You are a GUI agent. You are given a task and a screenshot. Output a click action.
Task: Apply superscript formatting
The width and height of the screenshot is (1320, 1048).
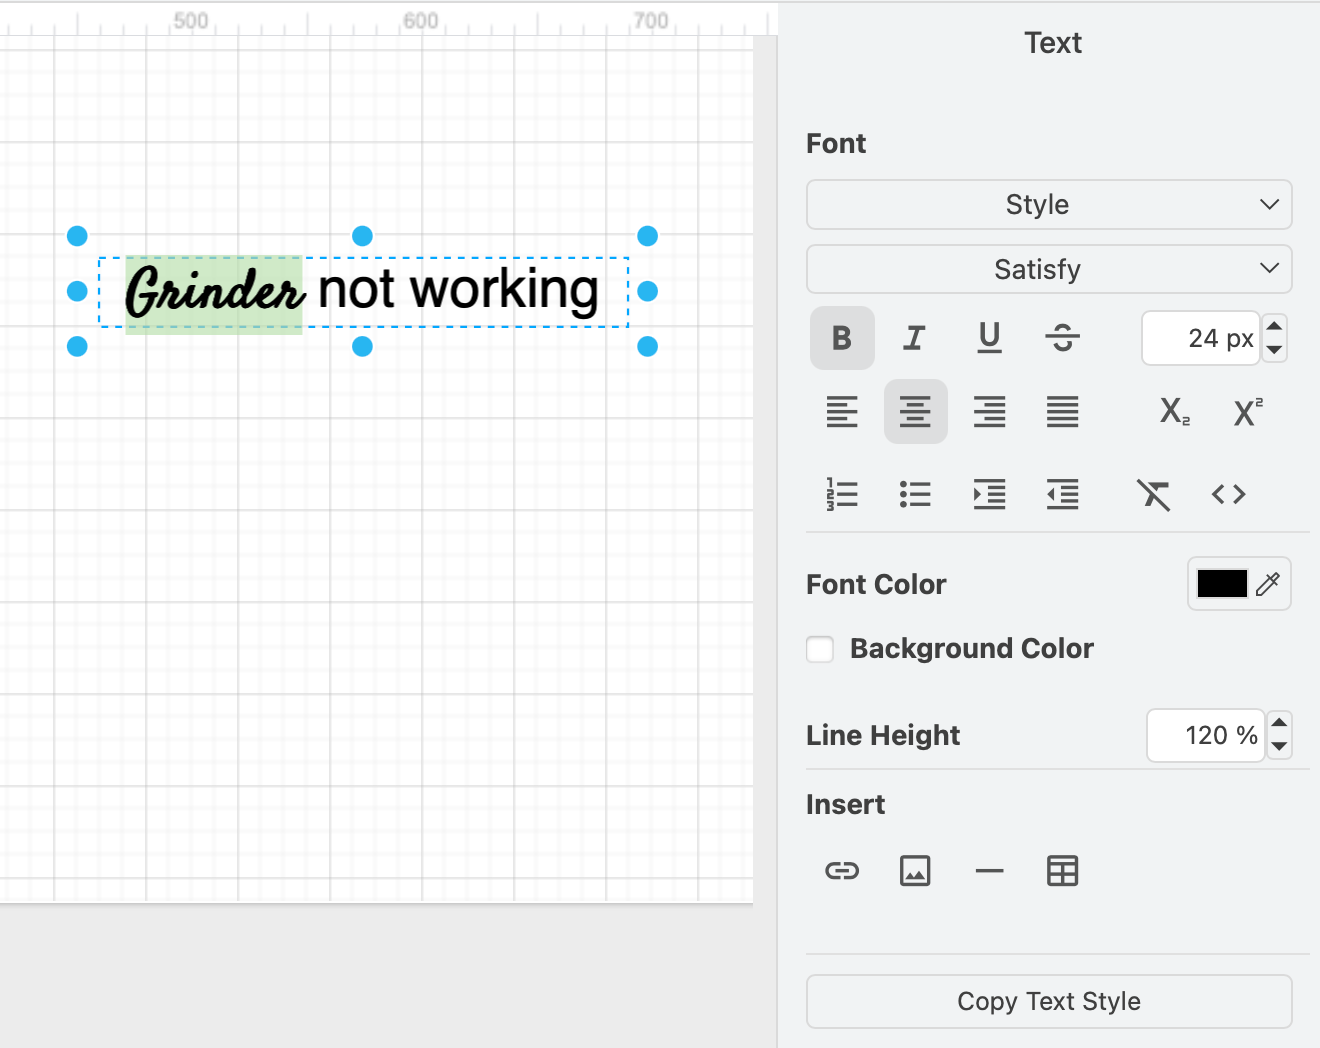1248,411
